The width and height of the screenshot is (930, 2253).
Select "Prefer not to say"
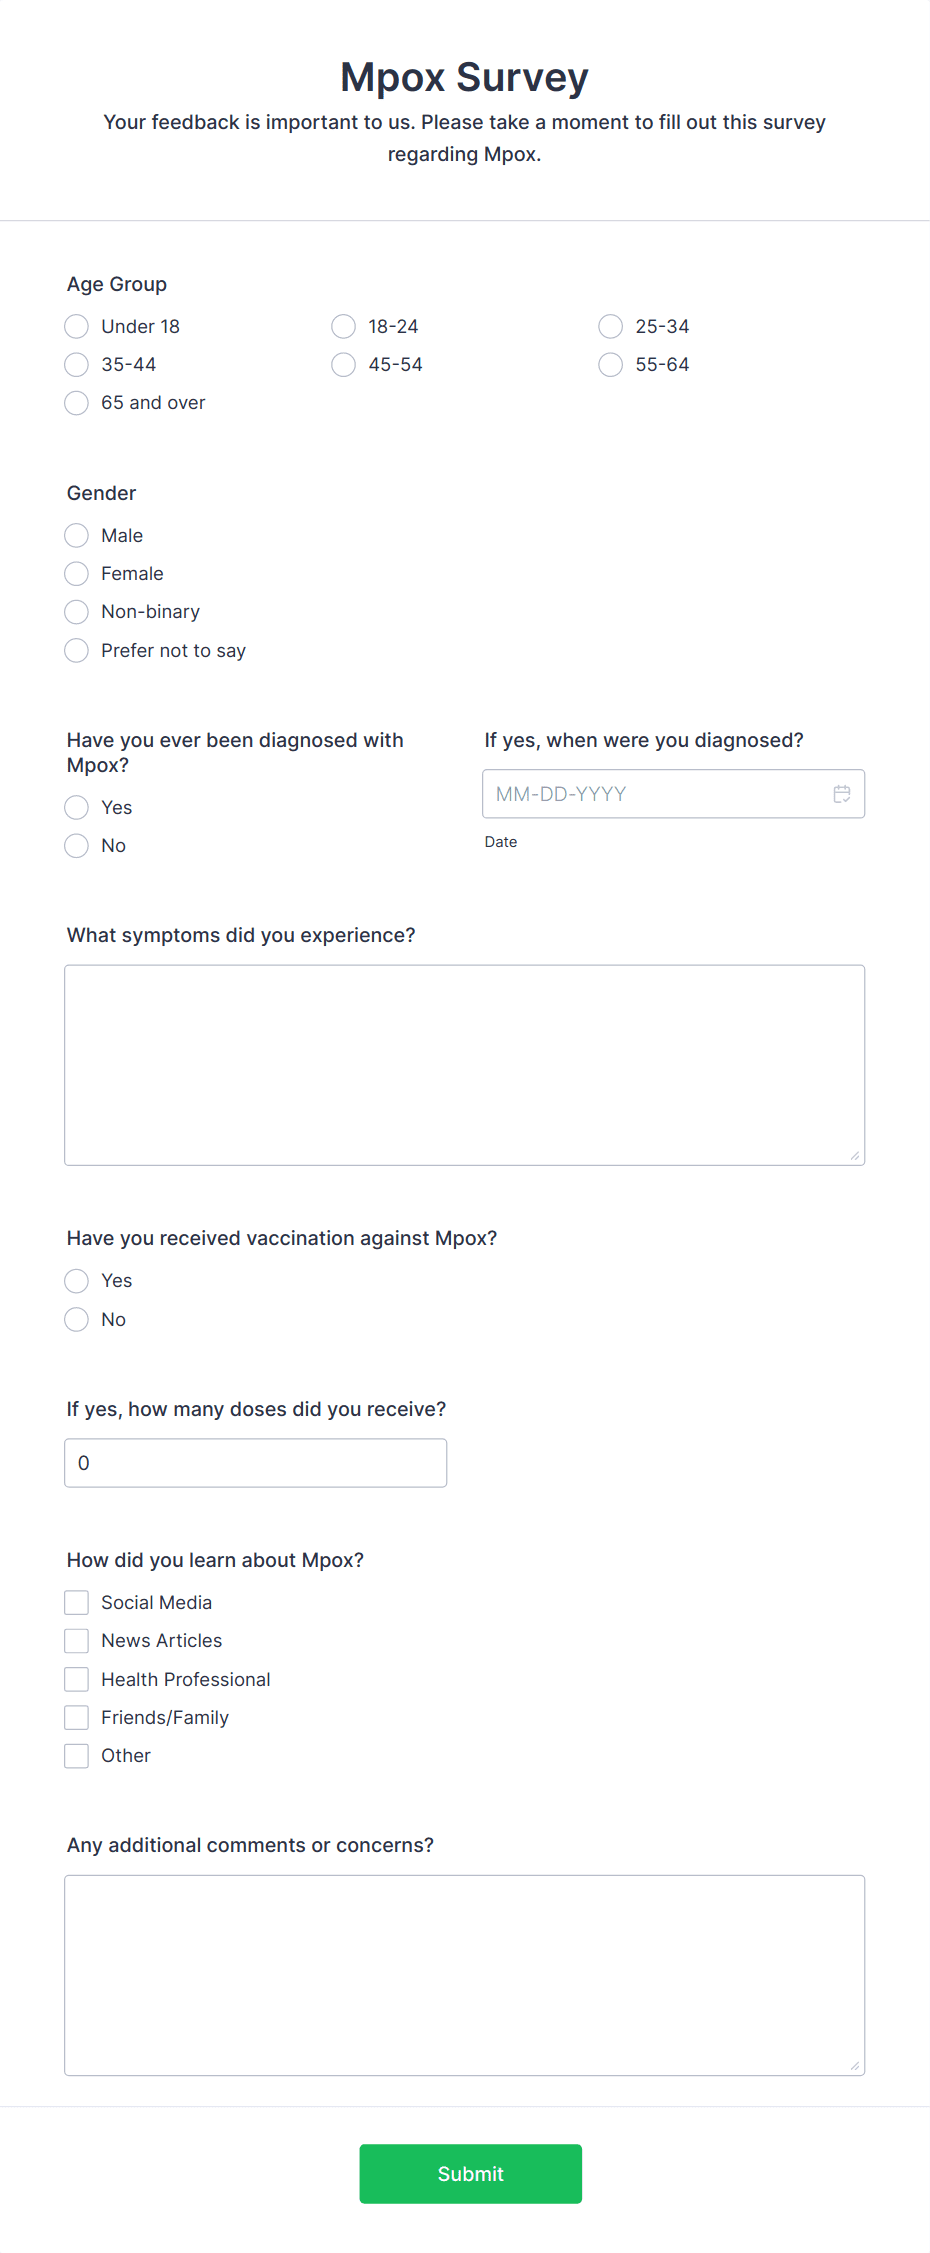click(x=76, y=650)
